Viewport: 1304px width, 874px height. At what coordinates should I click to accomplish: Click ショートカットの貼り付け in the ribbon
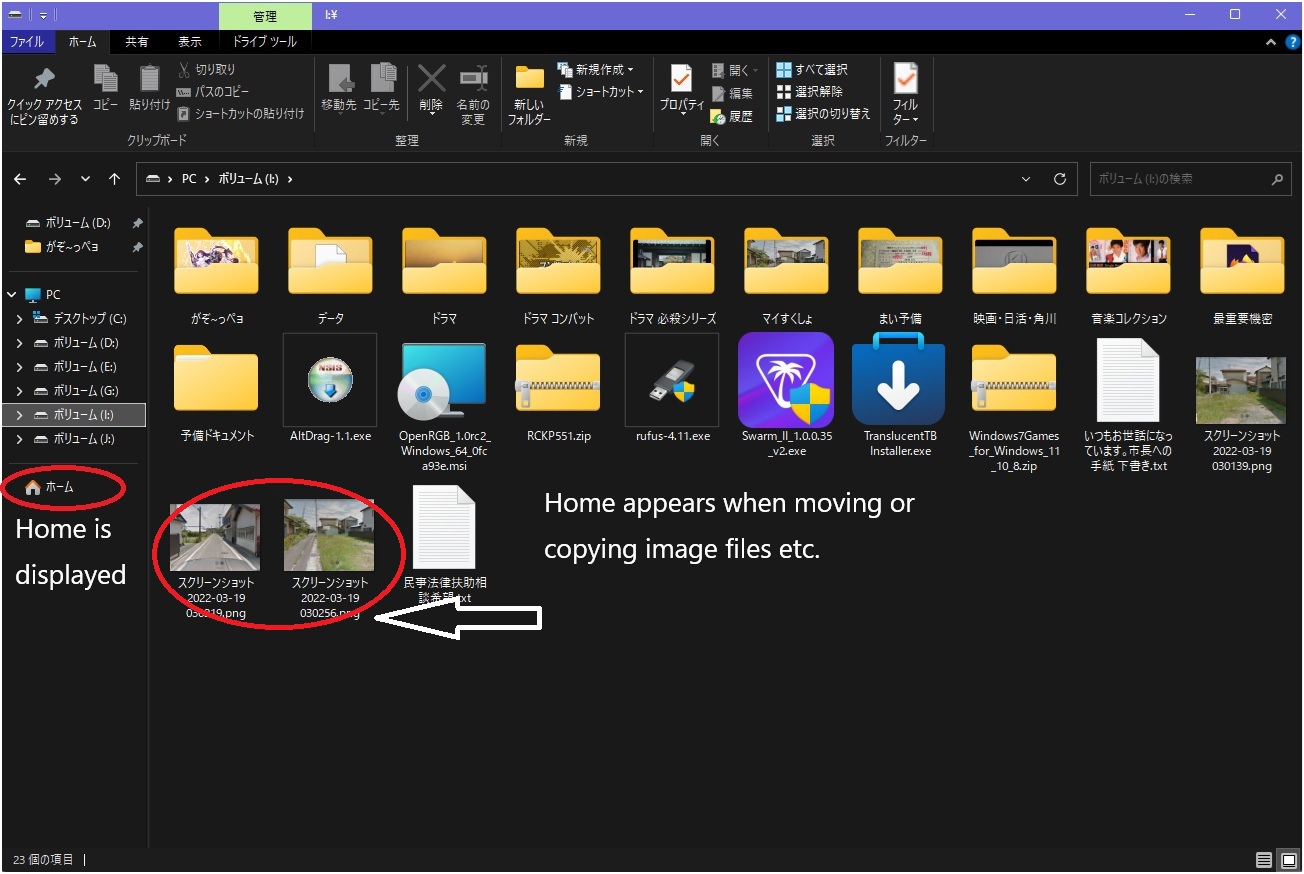240,114
